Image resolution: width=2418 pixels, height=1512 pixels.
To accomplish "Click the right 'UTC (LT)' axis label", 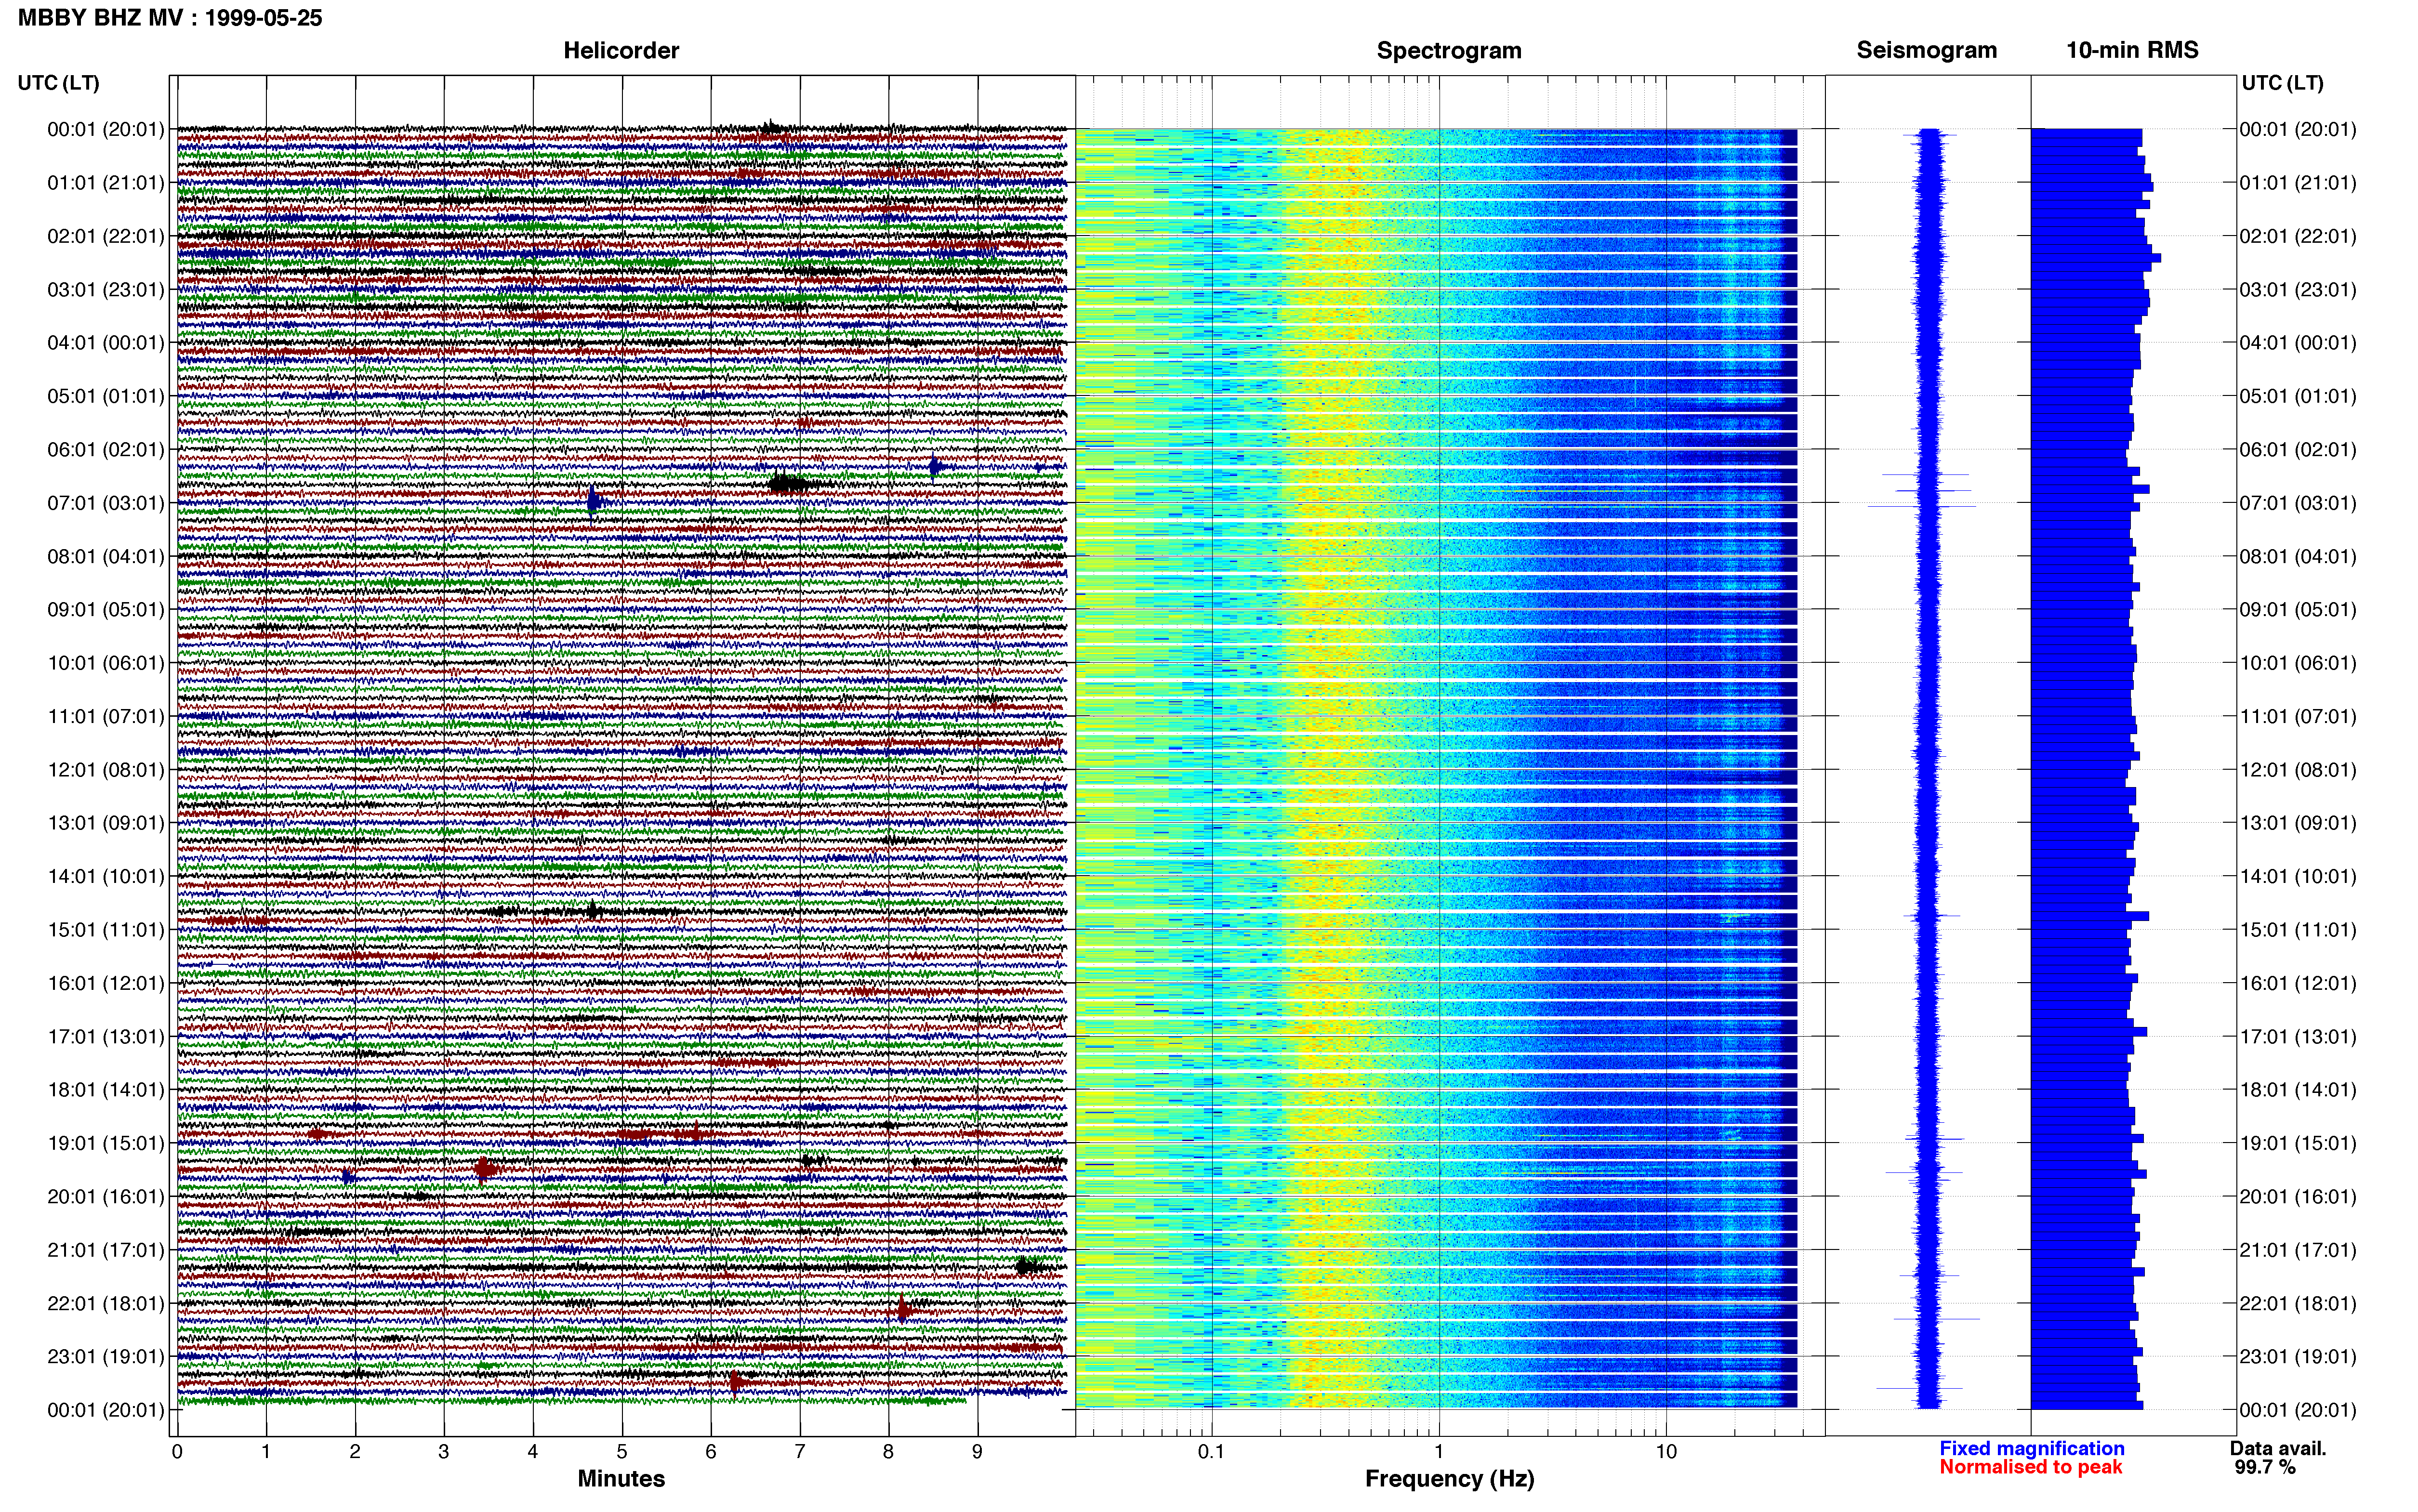I will tap(2282, 83).
